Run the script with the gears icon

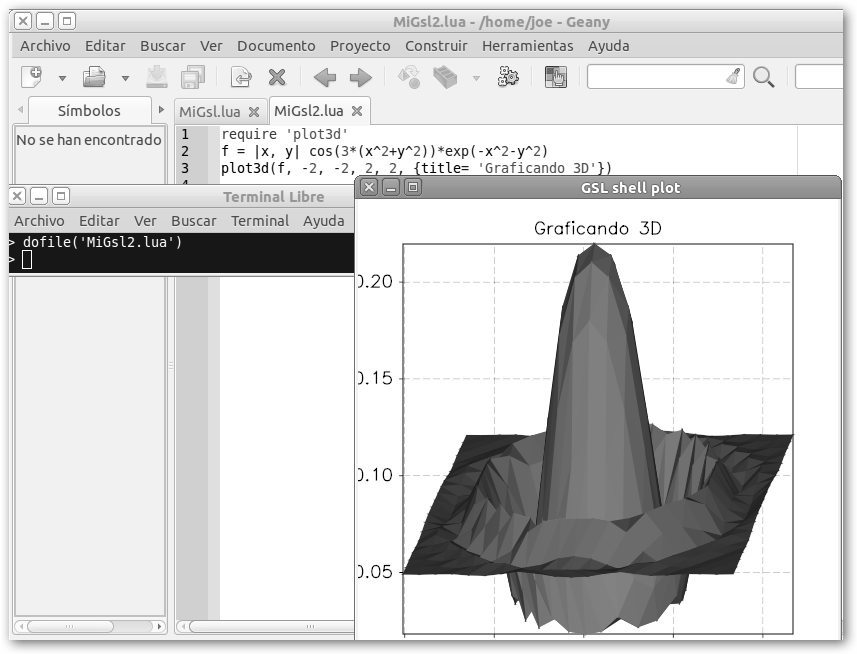point(508,77)
